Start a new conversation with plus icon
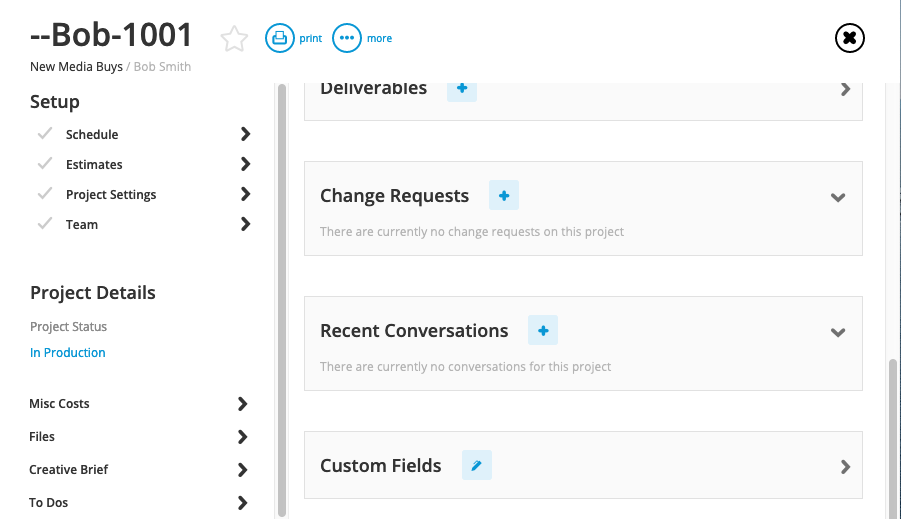The height and width of the screenshot is (519, 901). [543, 330]
